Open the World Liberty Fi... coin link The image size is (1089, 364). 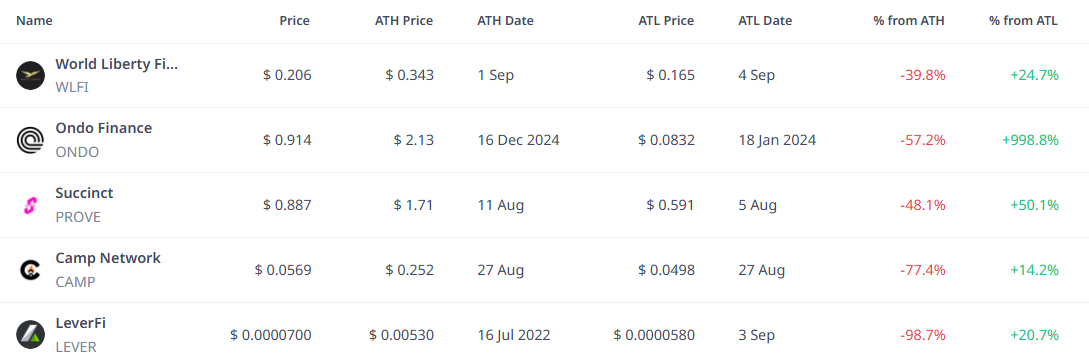click(x=117, y=65)
